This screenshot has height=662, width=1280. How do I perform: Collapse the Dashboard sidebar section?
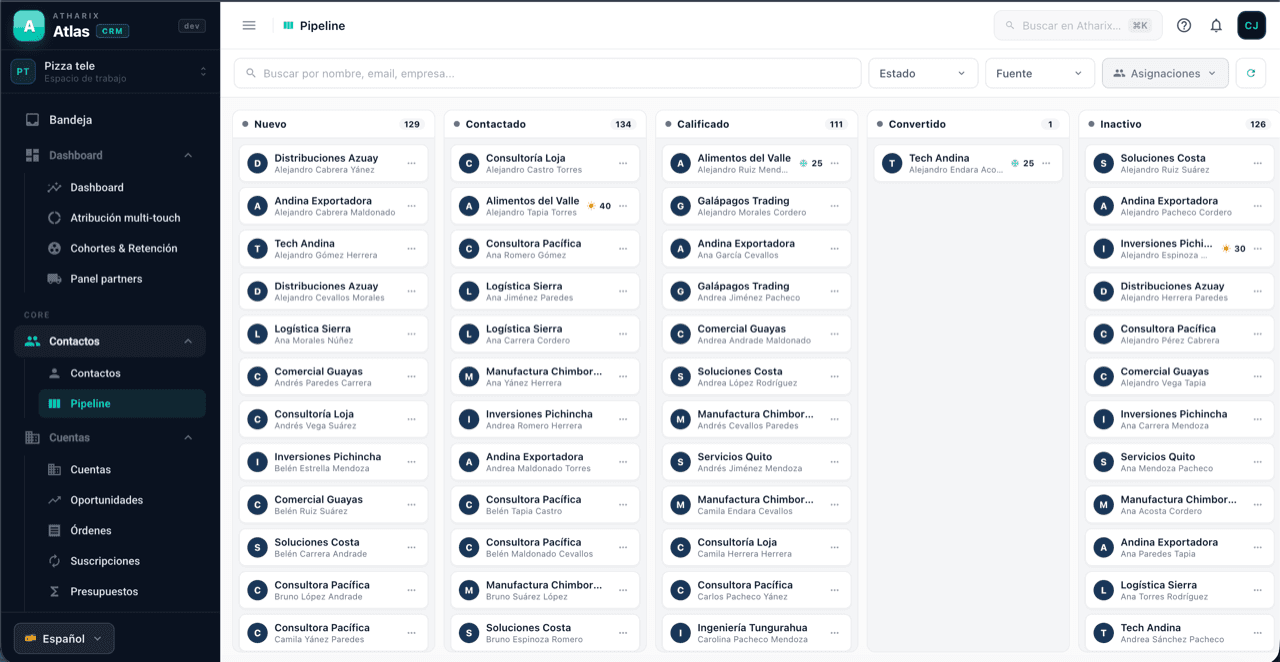(110, 155)
